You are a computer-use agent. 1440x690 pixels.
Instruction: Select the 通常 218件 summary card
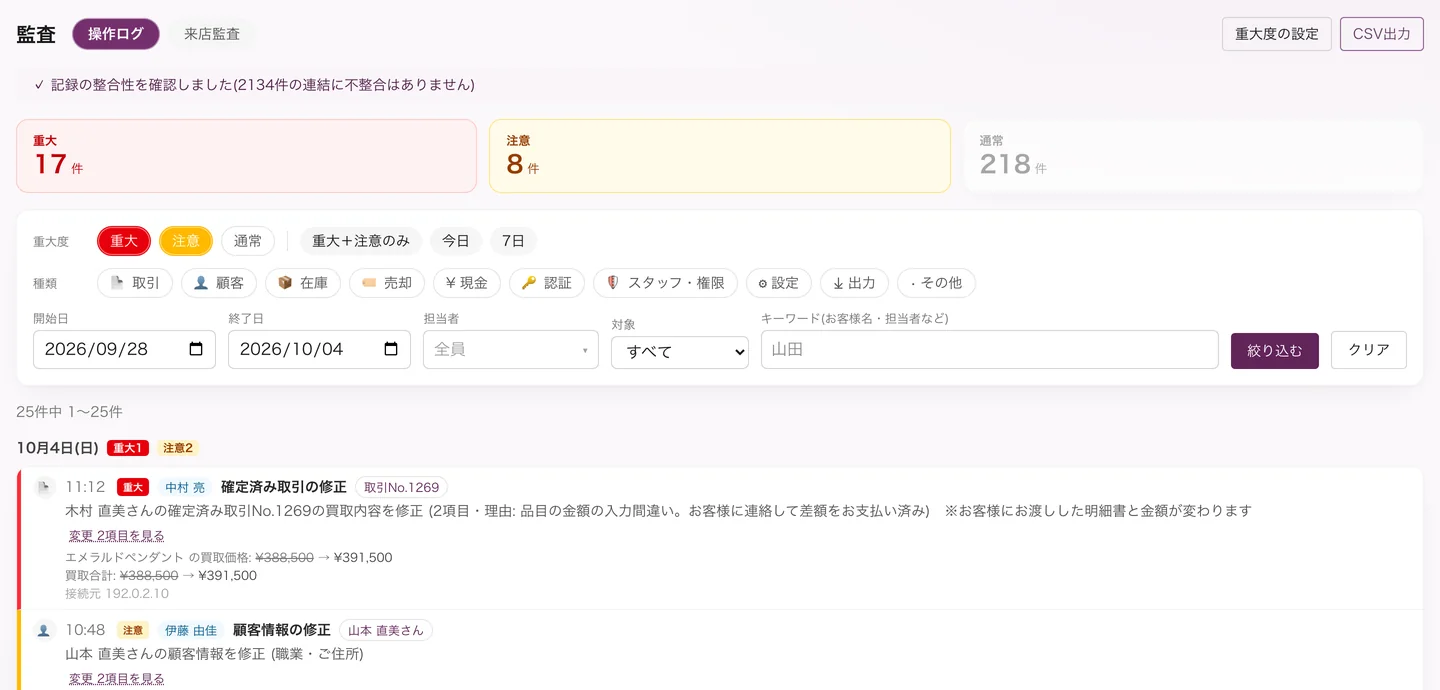[1193, 156]
